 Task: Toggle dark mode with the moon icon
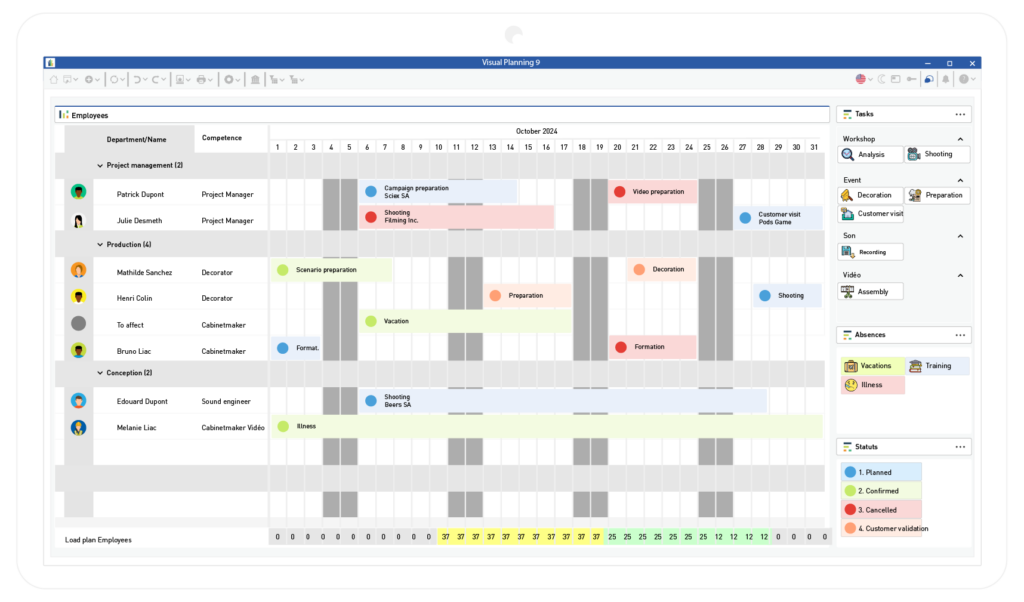881,78
